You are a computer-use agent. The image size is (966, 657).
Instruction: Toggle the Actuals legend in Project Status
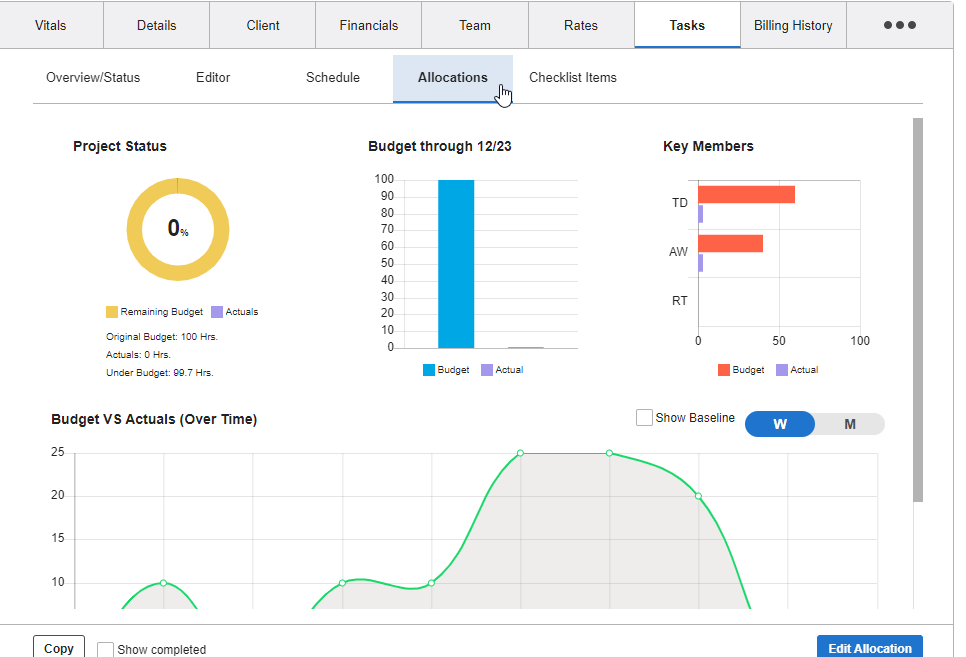point(217,312)
